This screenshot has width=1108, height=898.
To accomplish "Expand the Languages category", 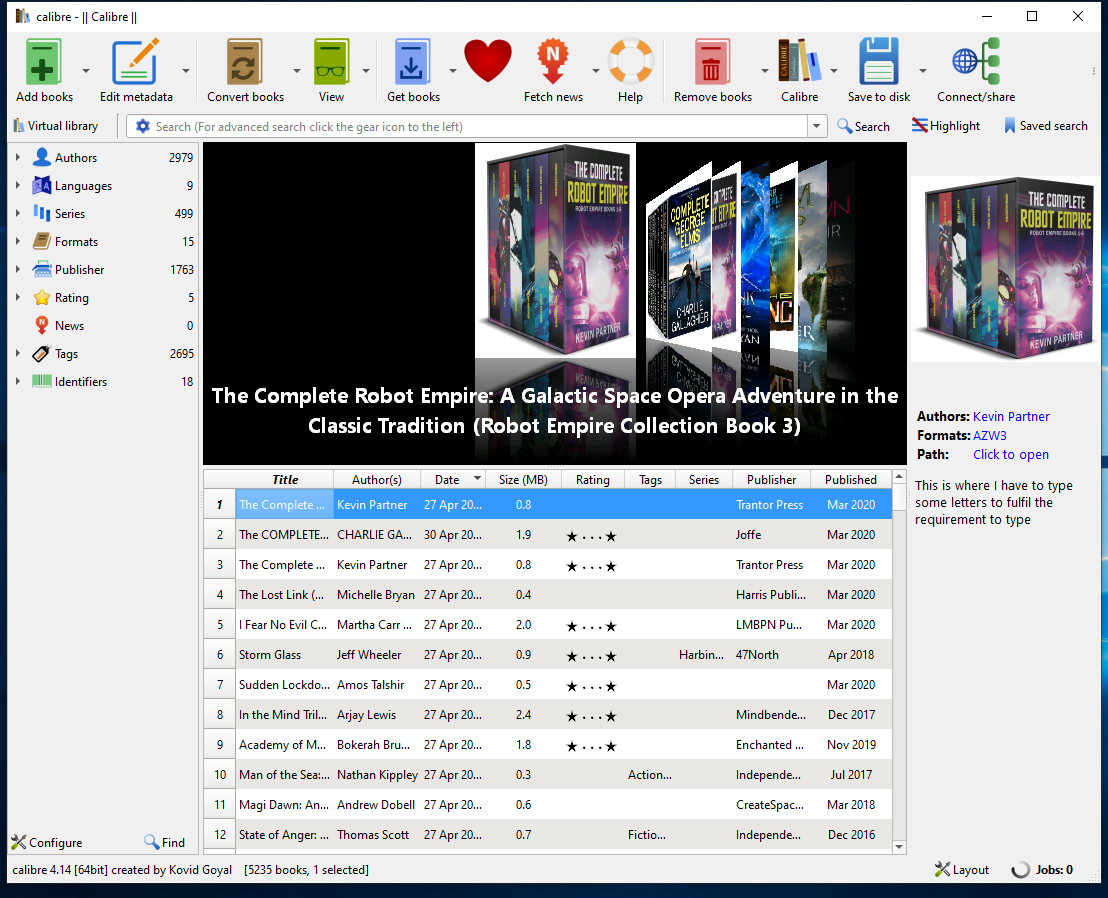I will [x=18, y=185].
